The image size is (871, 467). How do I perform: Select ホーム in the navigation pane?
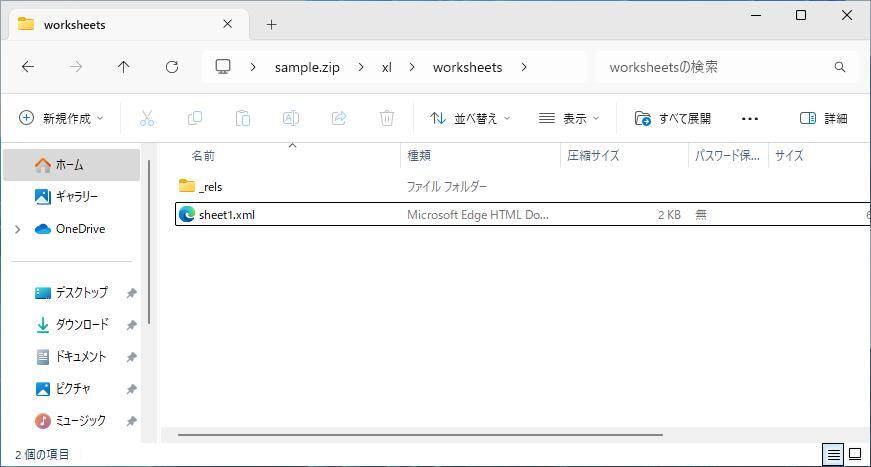point(71,165)
